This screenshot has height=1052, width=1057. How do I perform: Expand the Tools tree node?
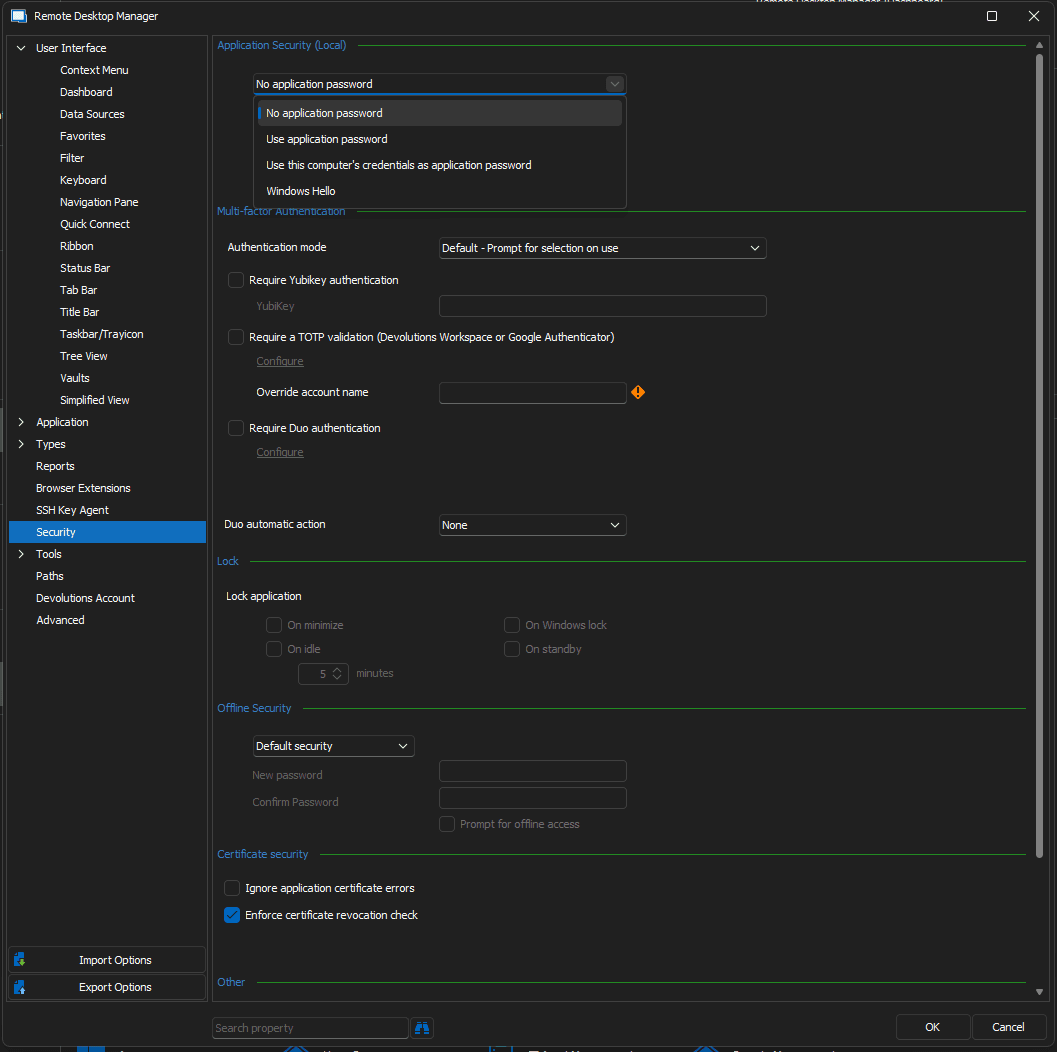[21, 554]
